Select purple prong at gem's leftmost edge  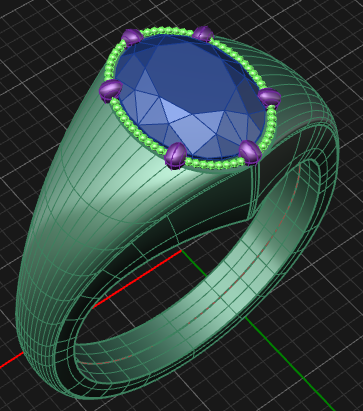(111, 90)
